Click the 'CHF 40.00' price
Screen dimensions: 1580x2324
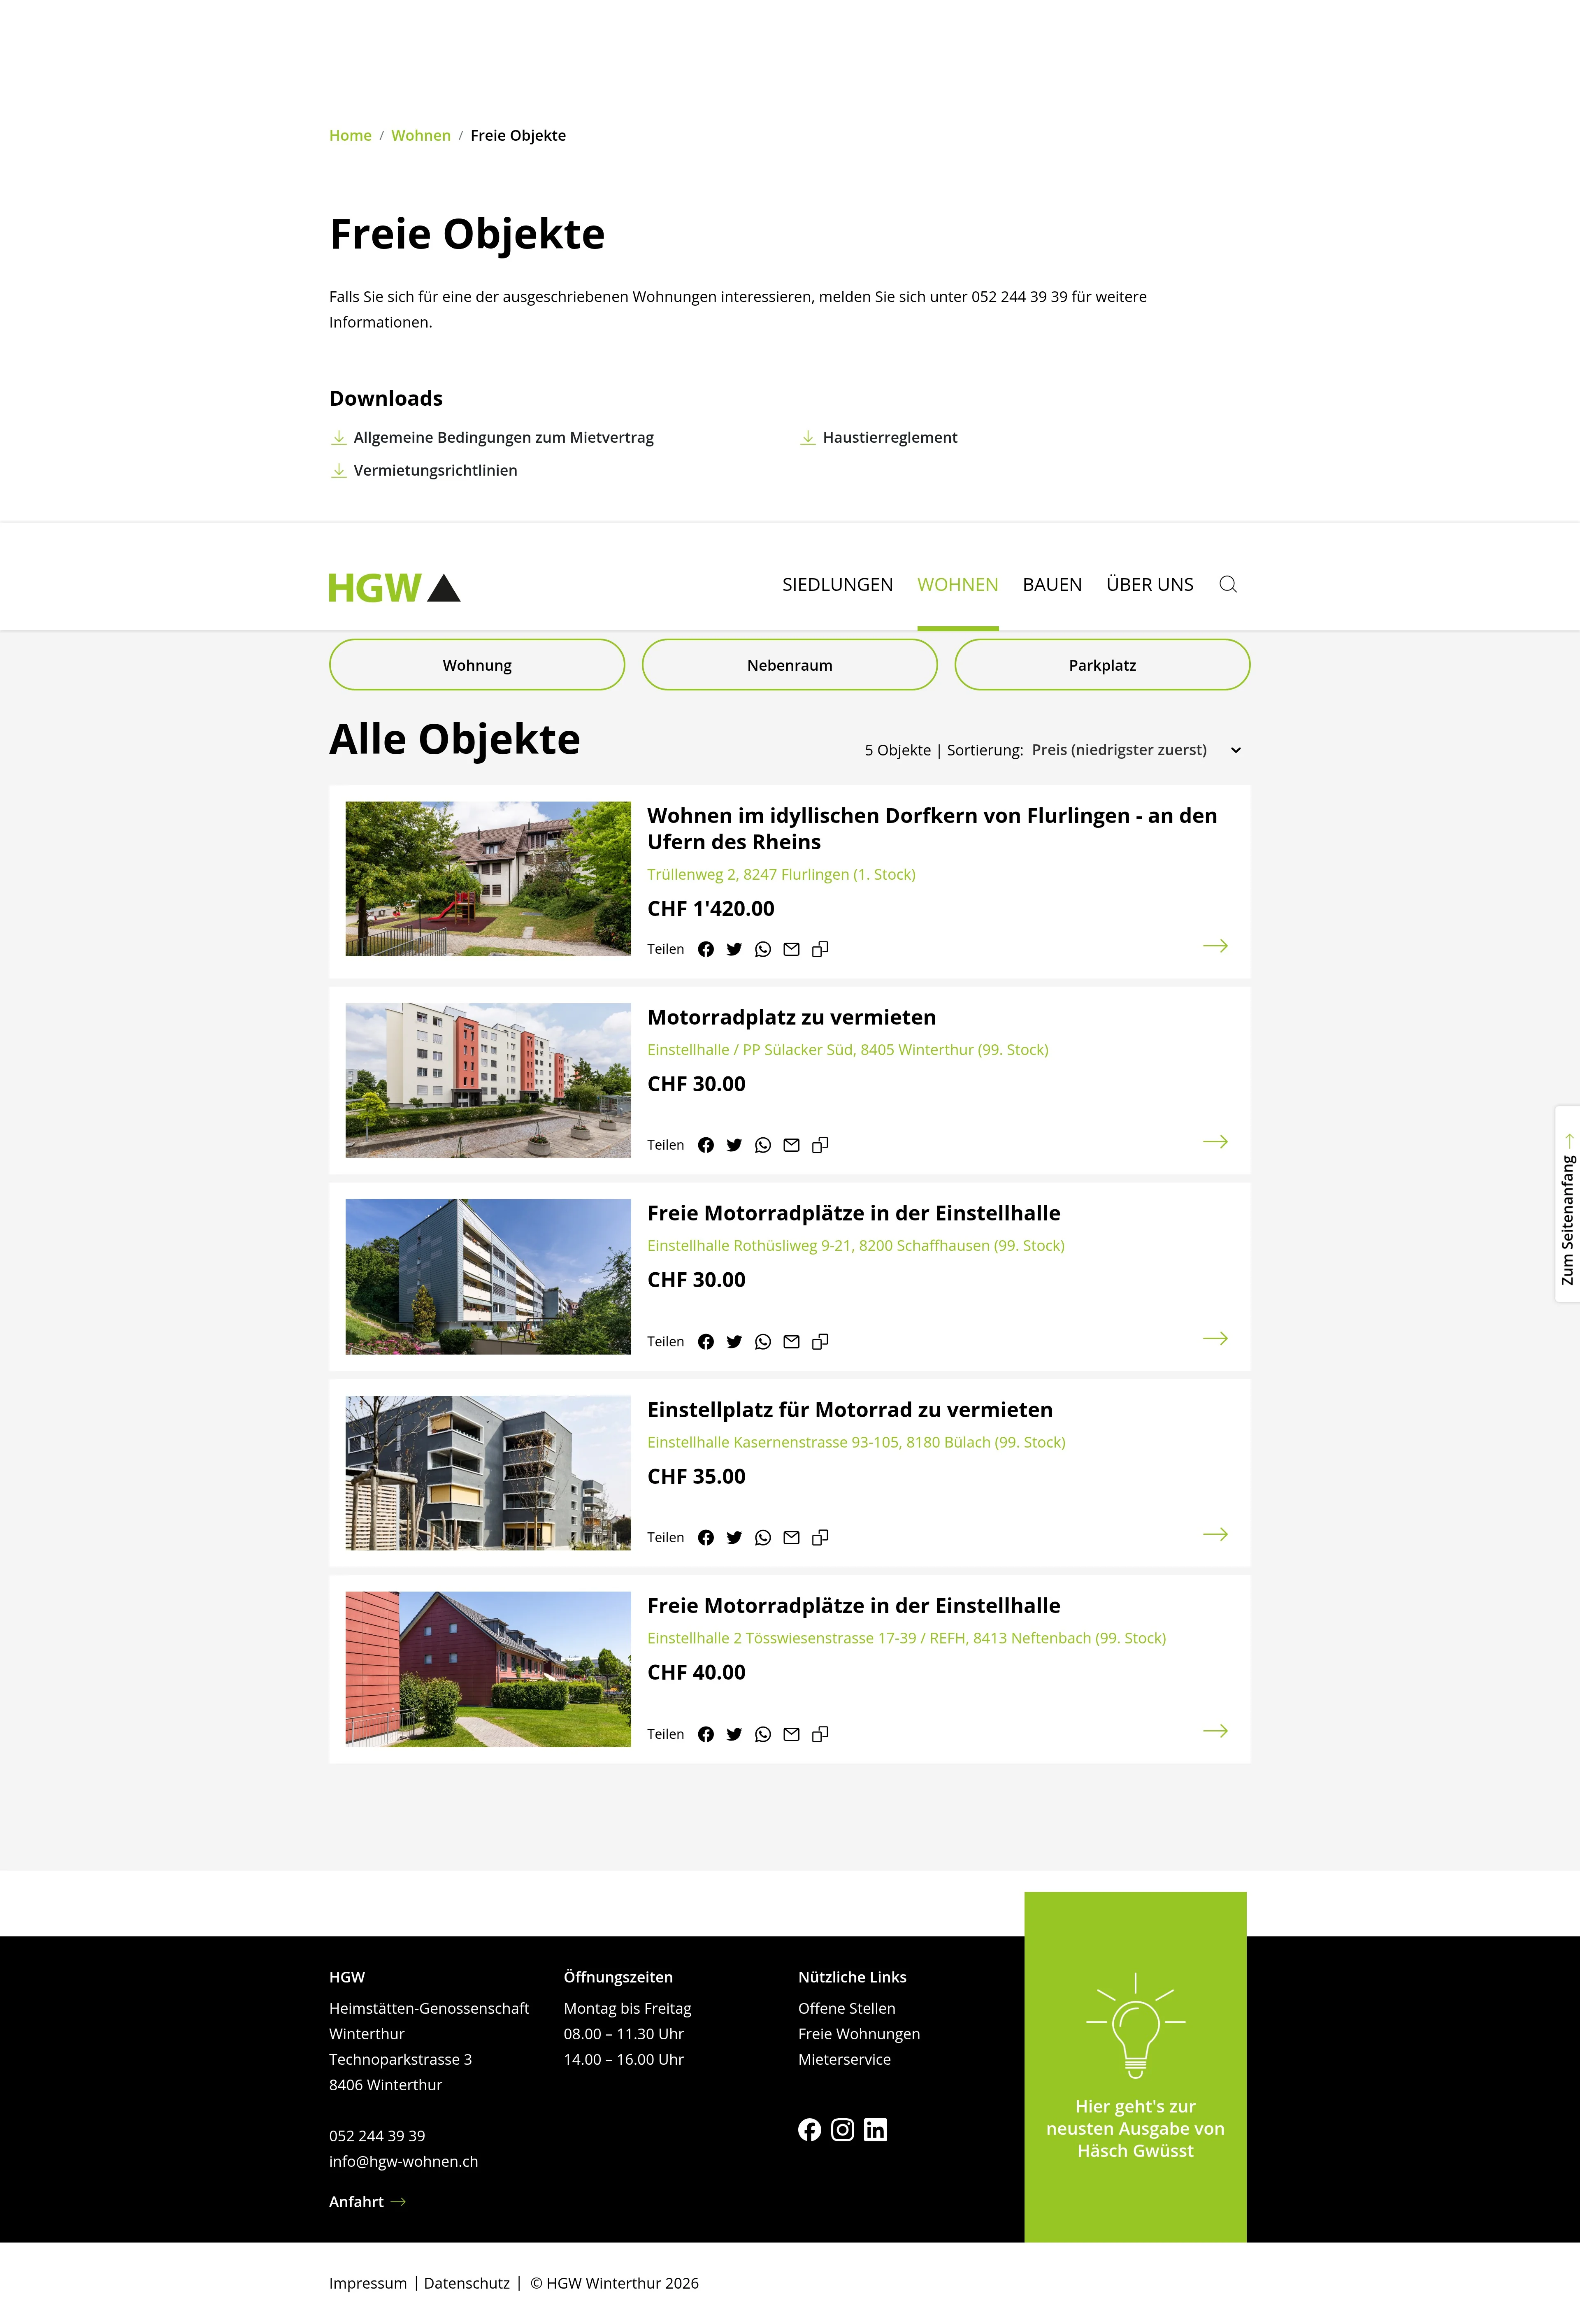pyautogui.click(x=696, y=1673)
